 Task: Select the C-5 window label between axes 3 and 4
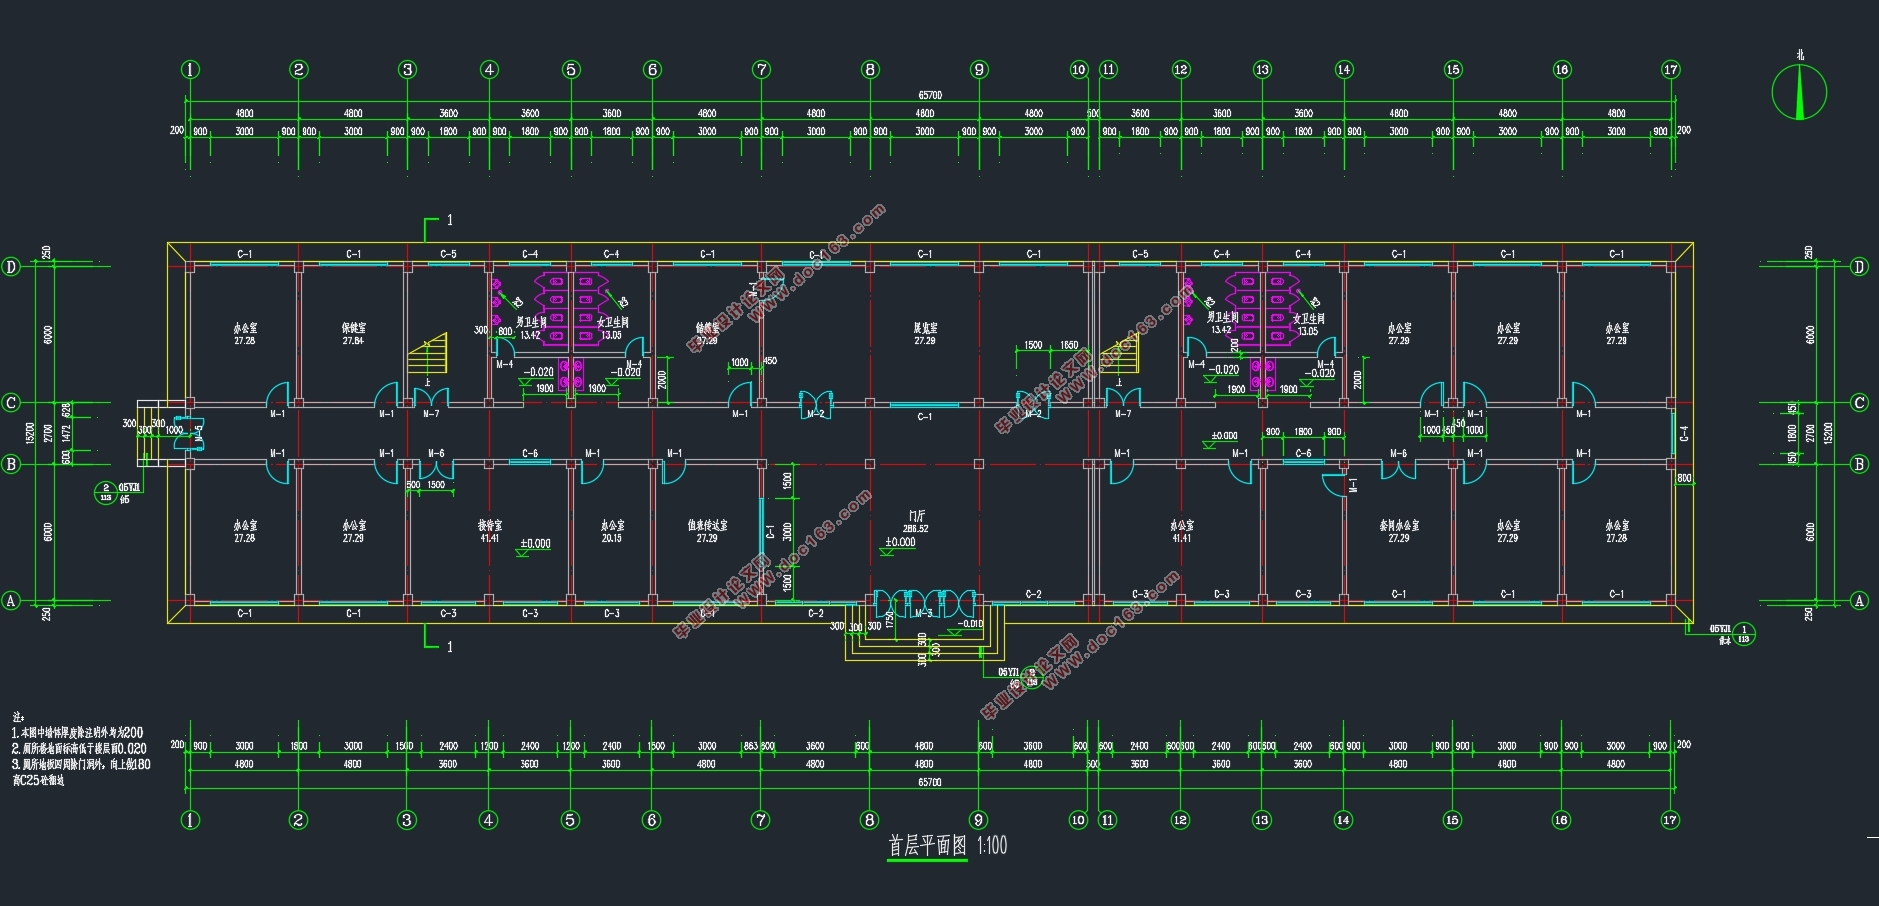coord(448,255)
